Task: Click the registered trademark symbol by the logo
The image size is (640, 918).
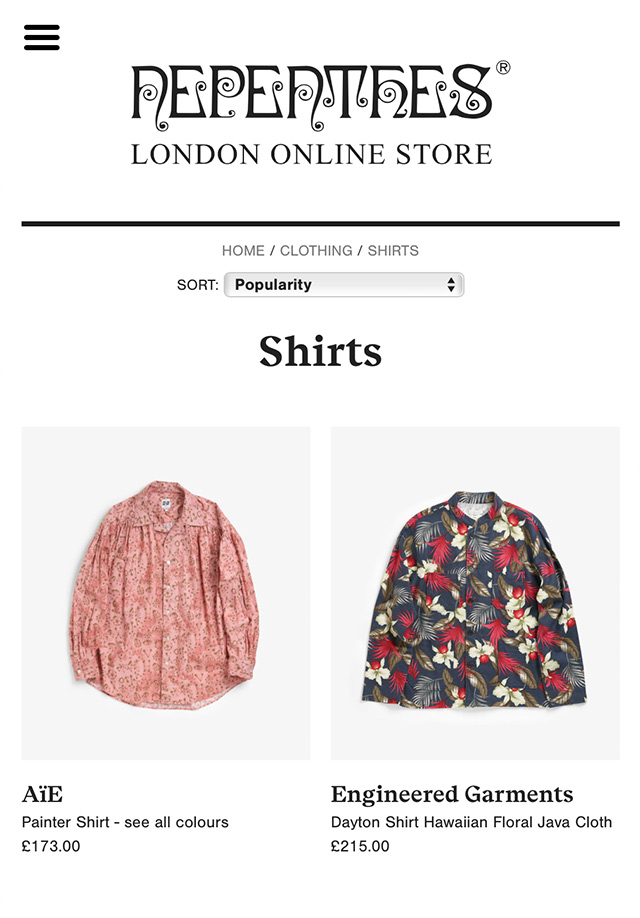Action: 503,67
